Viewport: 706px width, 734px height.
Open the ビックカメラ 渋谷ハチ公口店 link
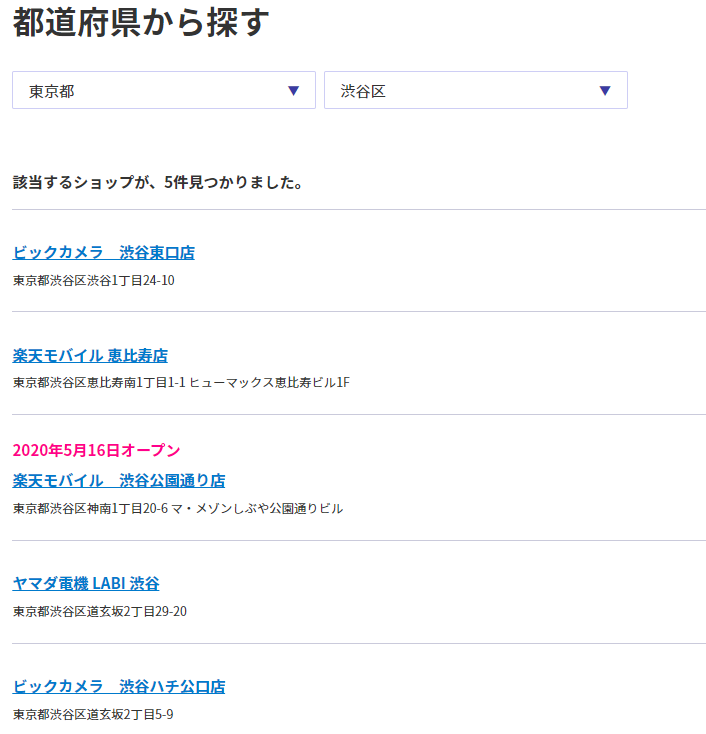[x=119, y=687]
